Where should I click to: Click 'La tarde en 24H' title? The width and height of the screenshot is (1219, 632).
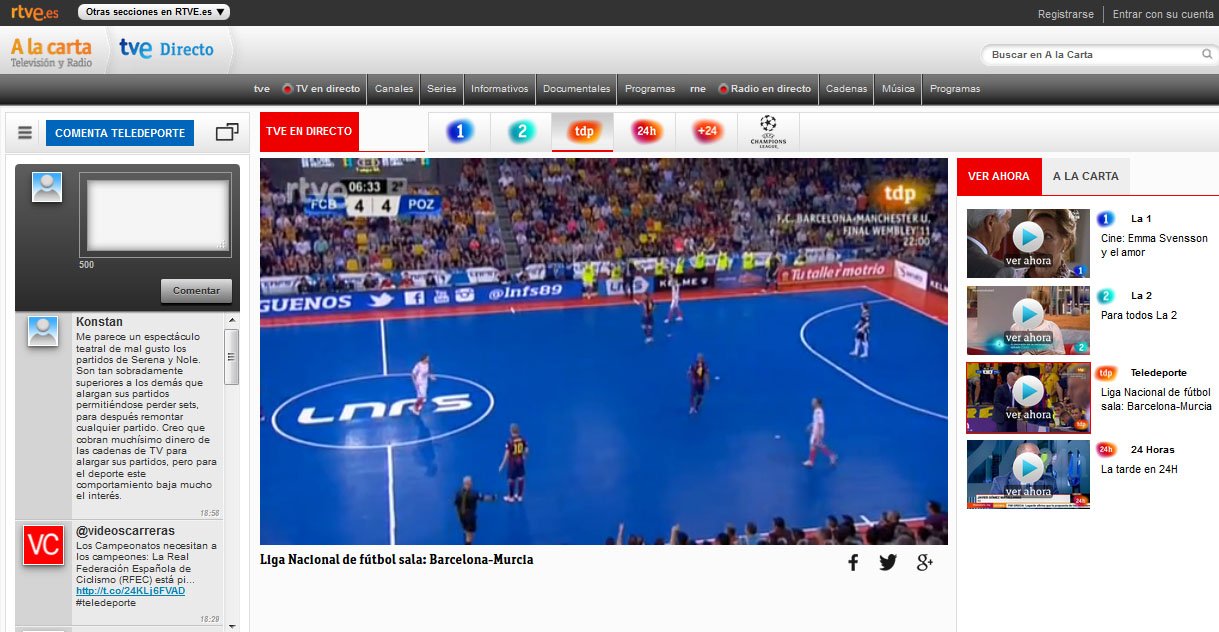[1140, 469]
